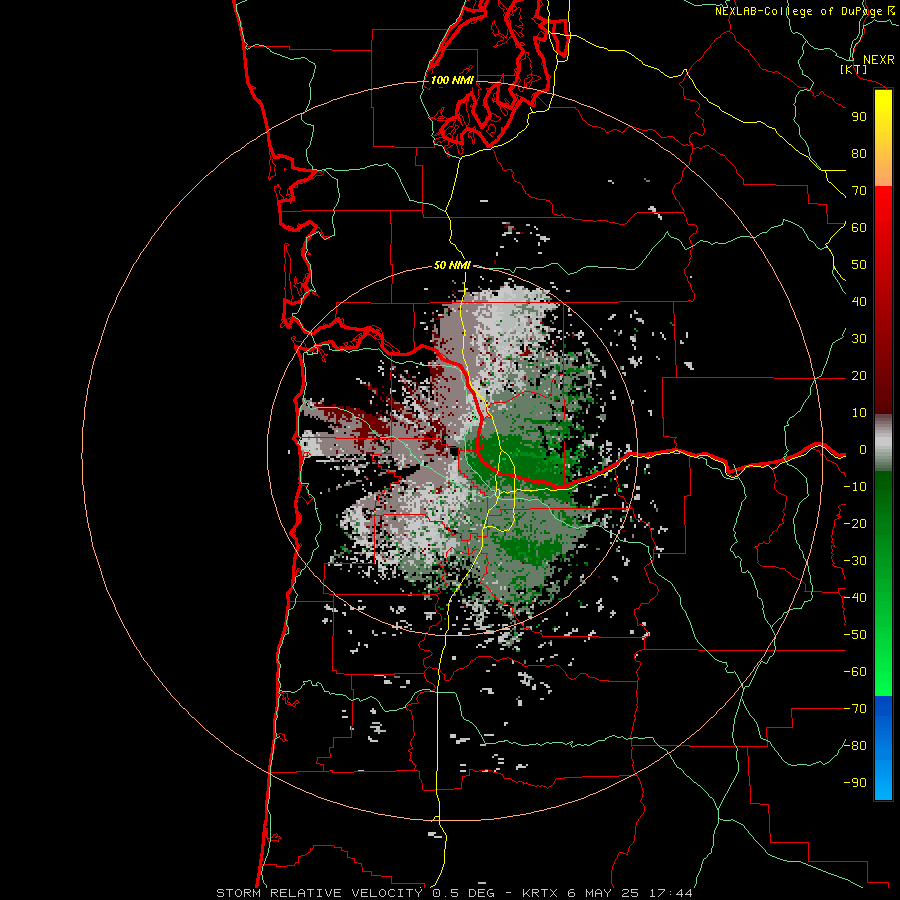The width and height of the screenshot is (900, 900).
Task: Pick the gray zero-velocity color bar segment
Action: pos(883,443)
